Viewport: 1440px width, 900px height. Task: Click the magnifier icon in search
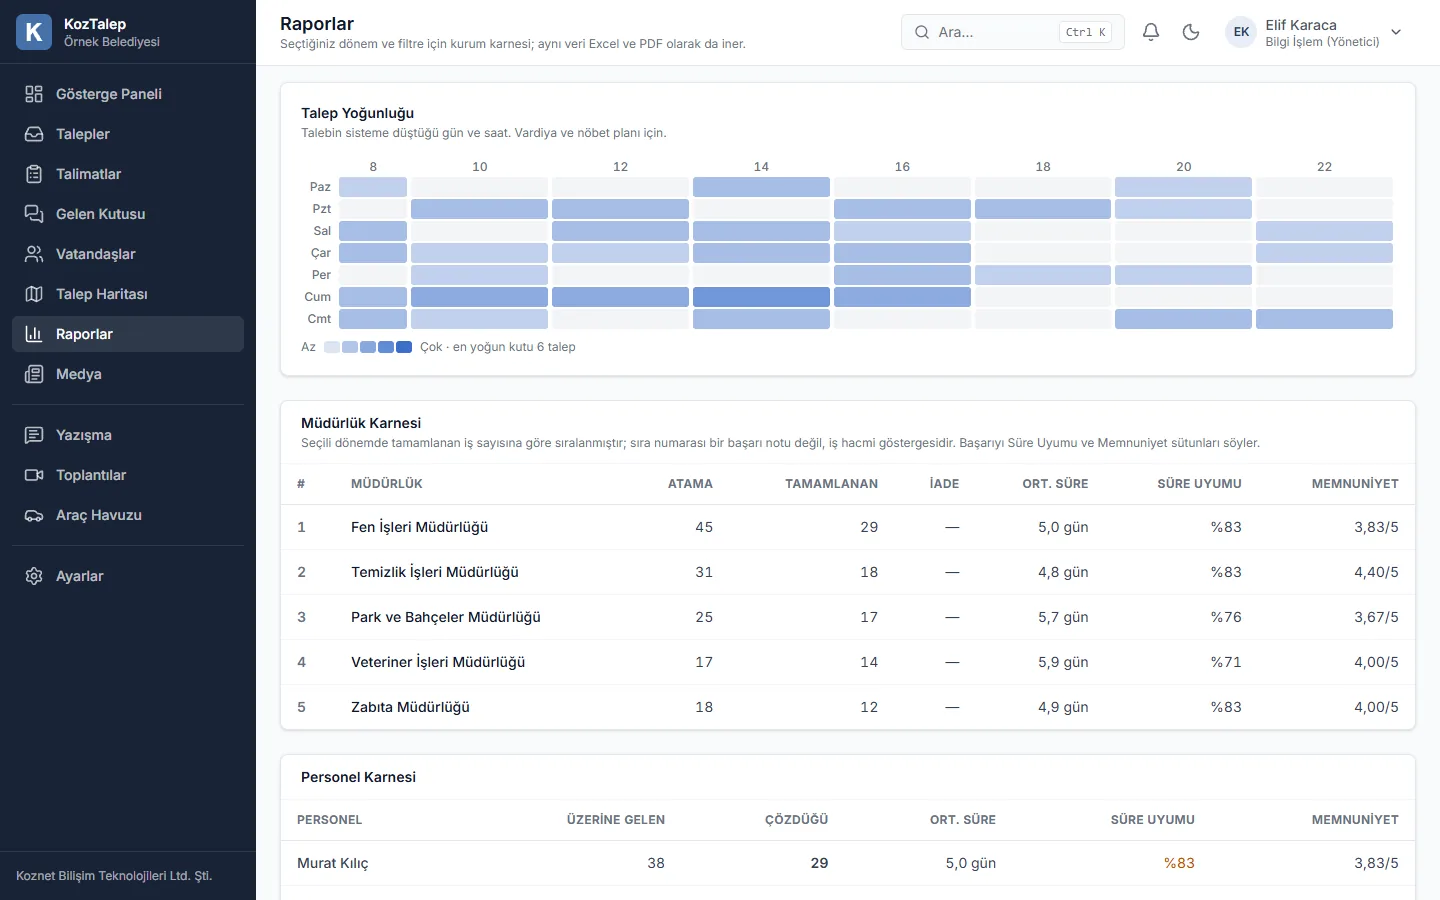(922, 32)
